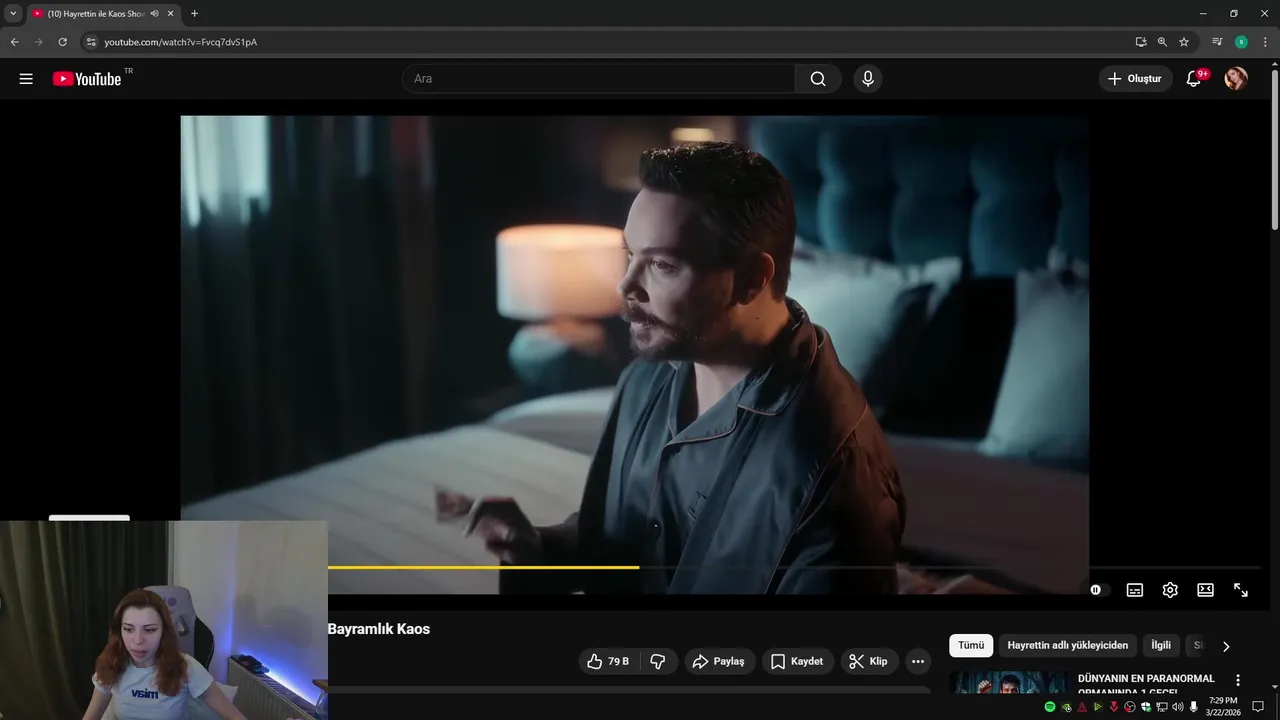Open the zoom indicator in address bar
Viewport: 1280px width, 720px height.
(1162, 42)
